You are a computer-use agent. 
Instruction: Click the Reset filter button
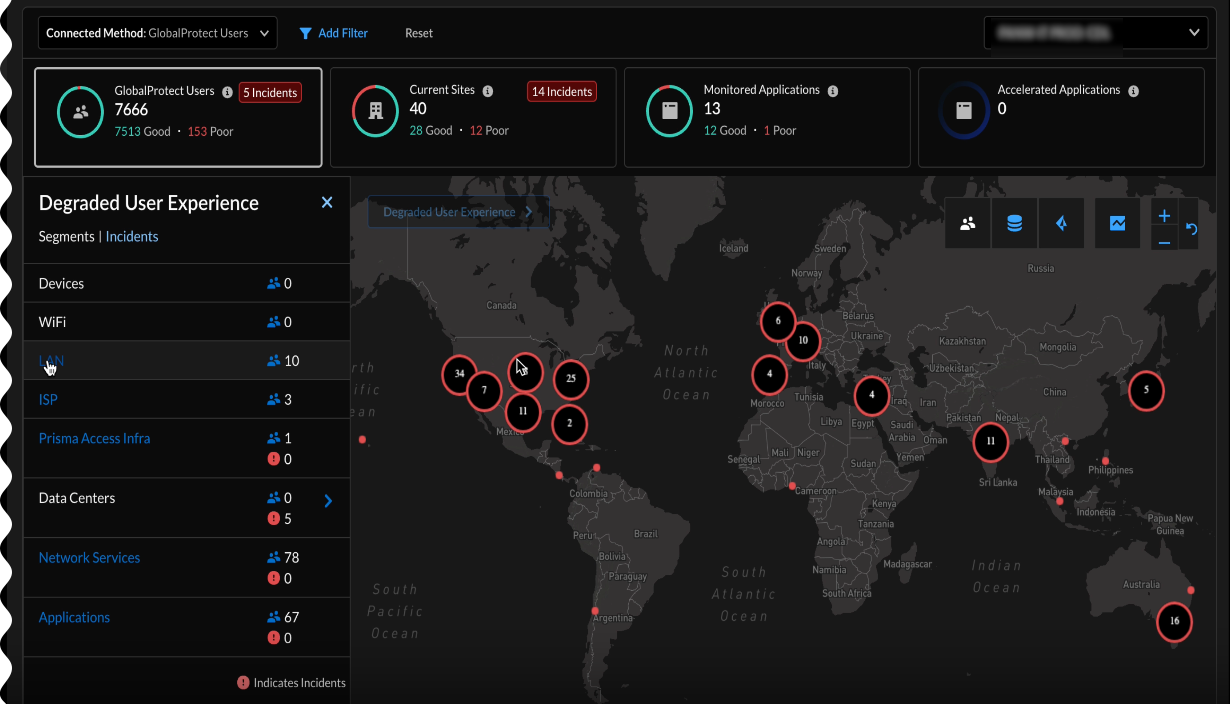[x=419, y=33]
